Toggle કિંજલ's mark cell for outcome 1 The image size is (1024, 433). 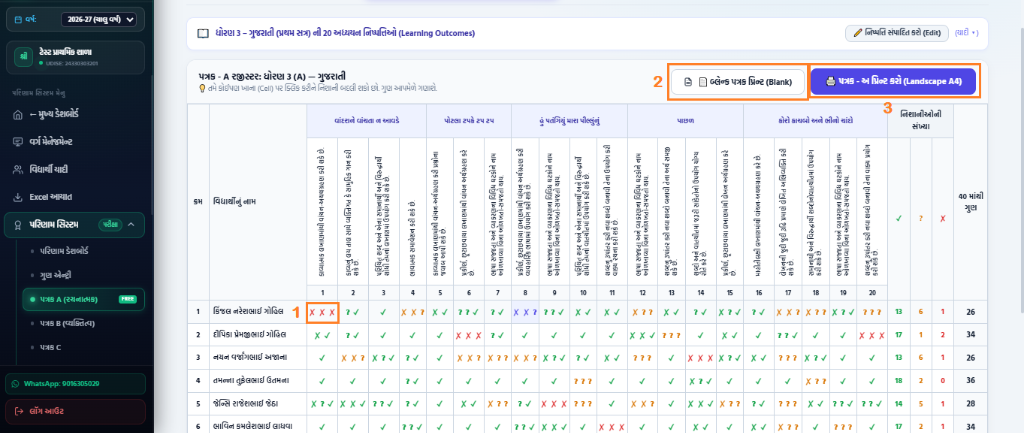click(322, 312)
